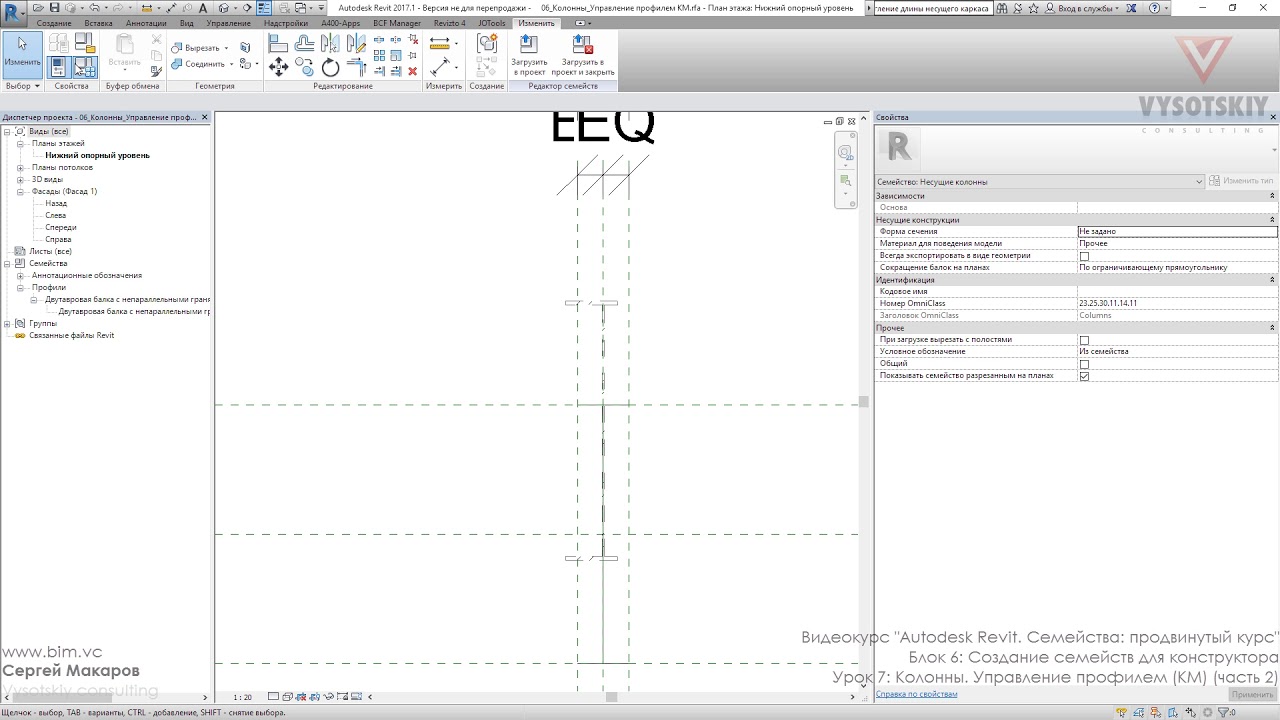Click the Save icon in quick access toolbar

[54, 8]
